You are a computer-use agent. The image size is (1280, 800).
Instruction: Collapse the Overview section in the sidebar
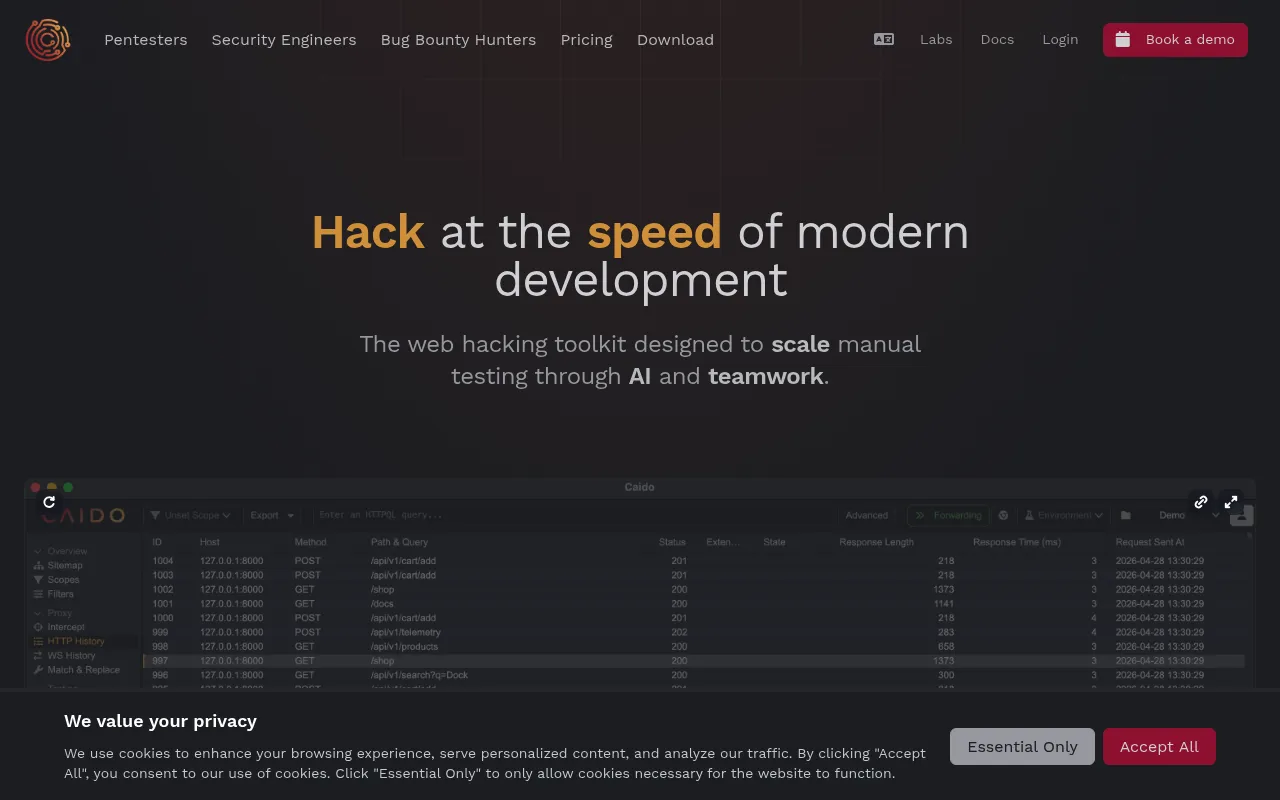pyautogui.click(x=60, y=551)
